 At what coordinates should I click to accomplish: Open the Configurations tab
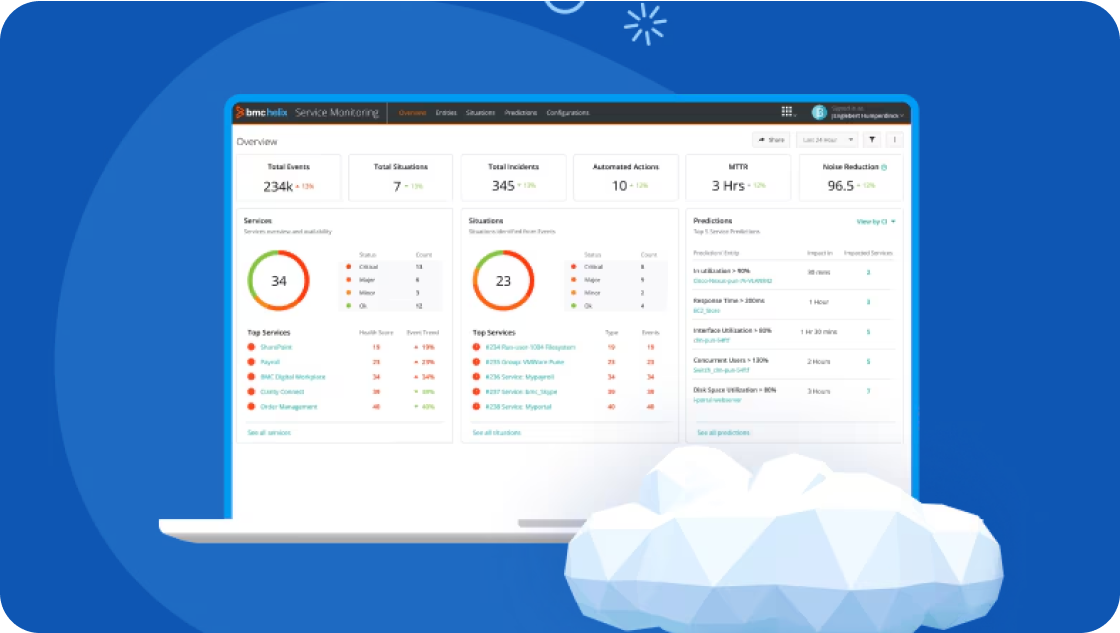(x=568, y=113)
